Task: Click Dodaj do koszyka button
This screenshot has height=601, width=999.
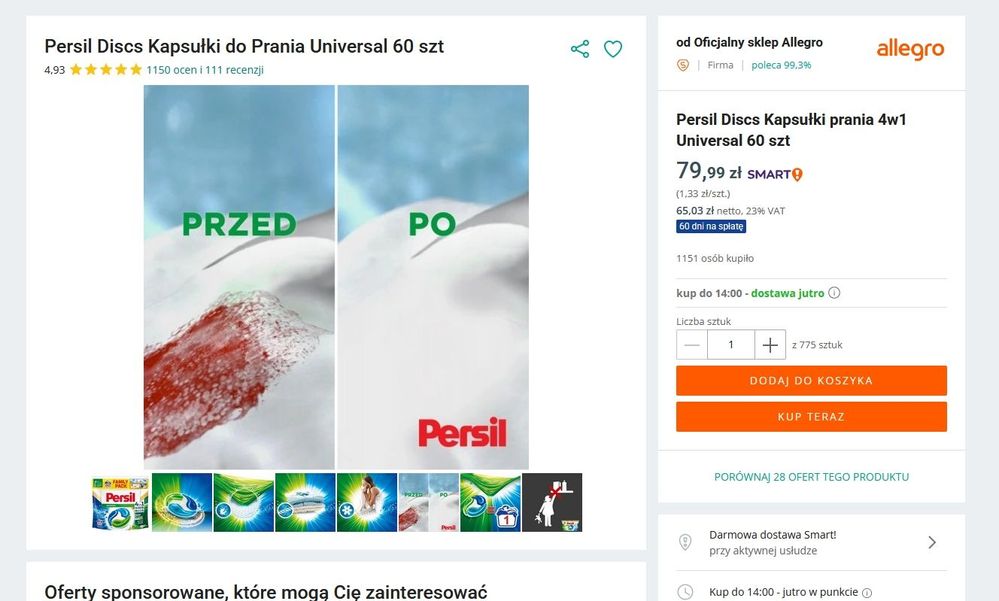Action: tap(811, 380)
